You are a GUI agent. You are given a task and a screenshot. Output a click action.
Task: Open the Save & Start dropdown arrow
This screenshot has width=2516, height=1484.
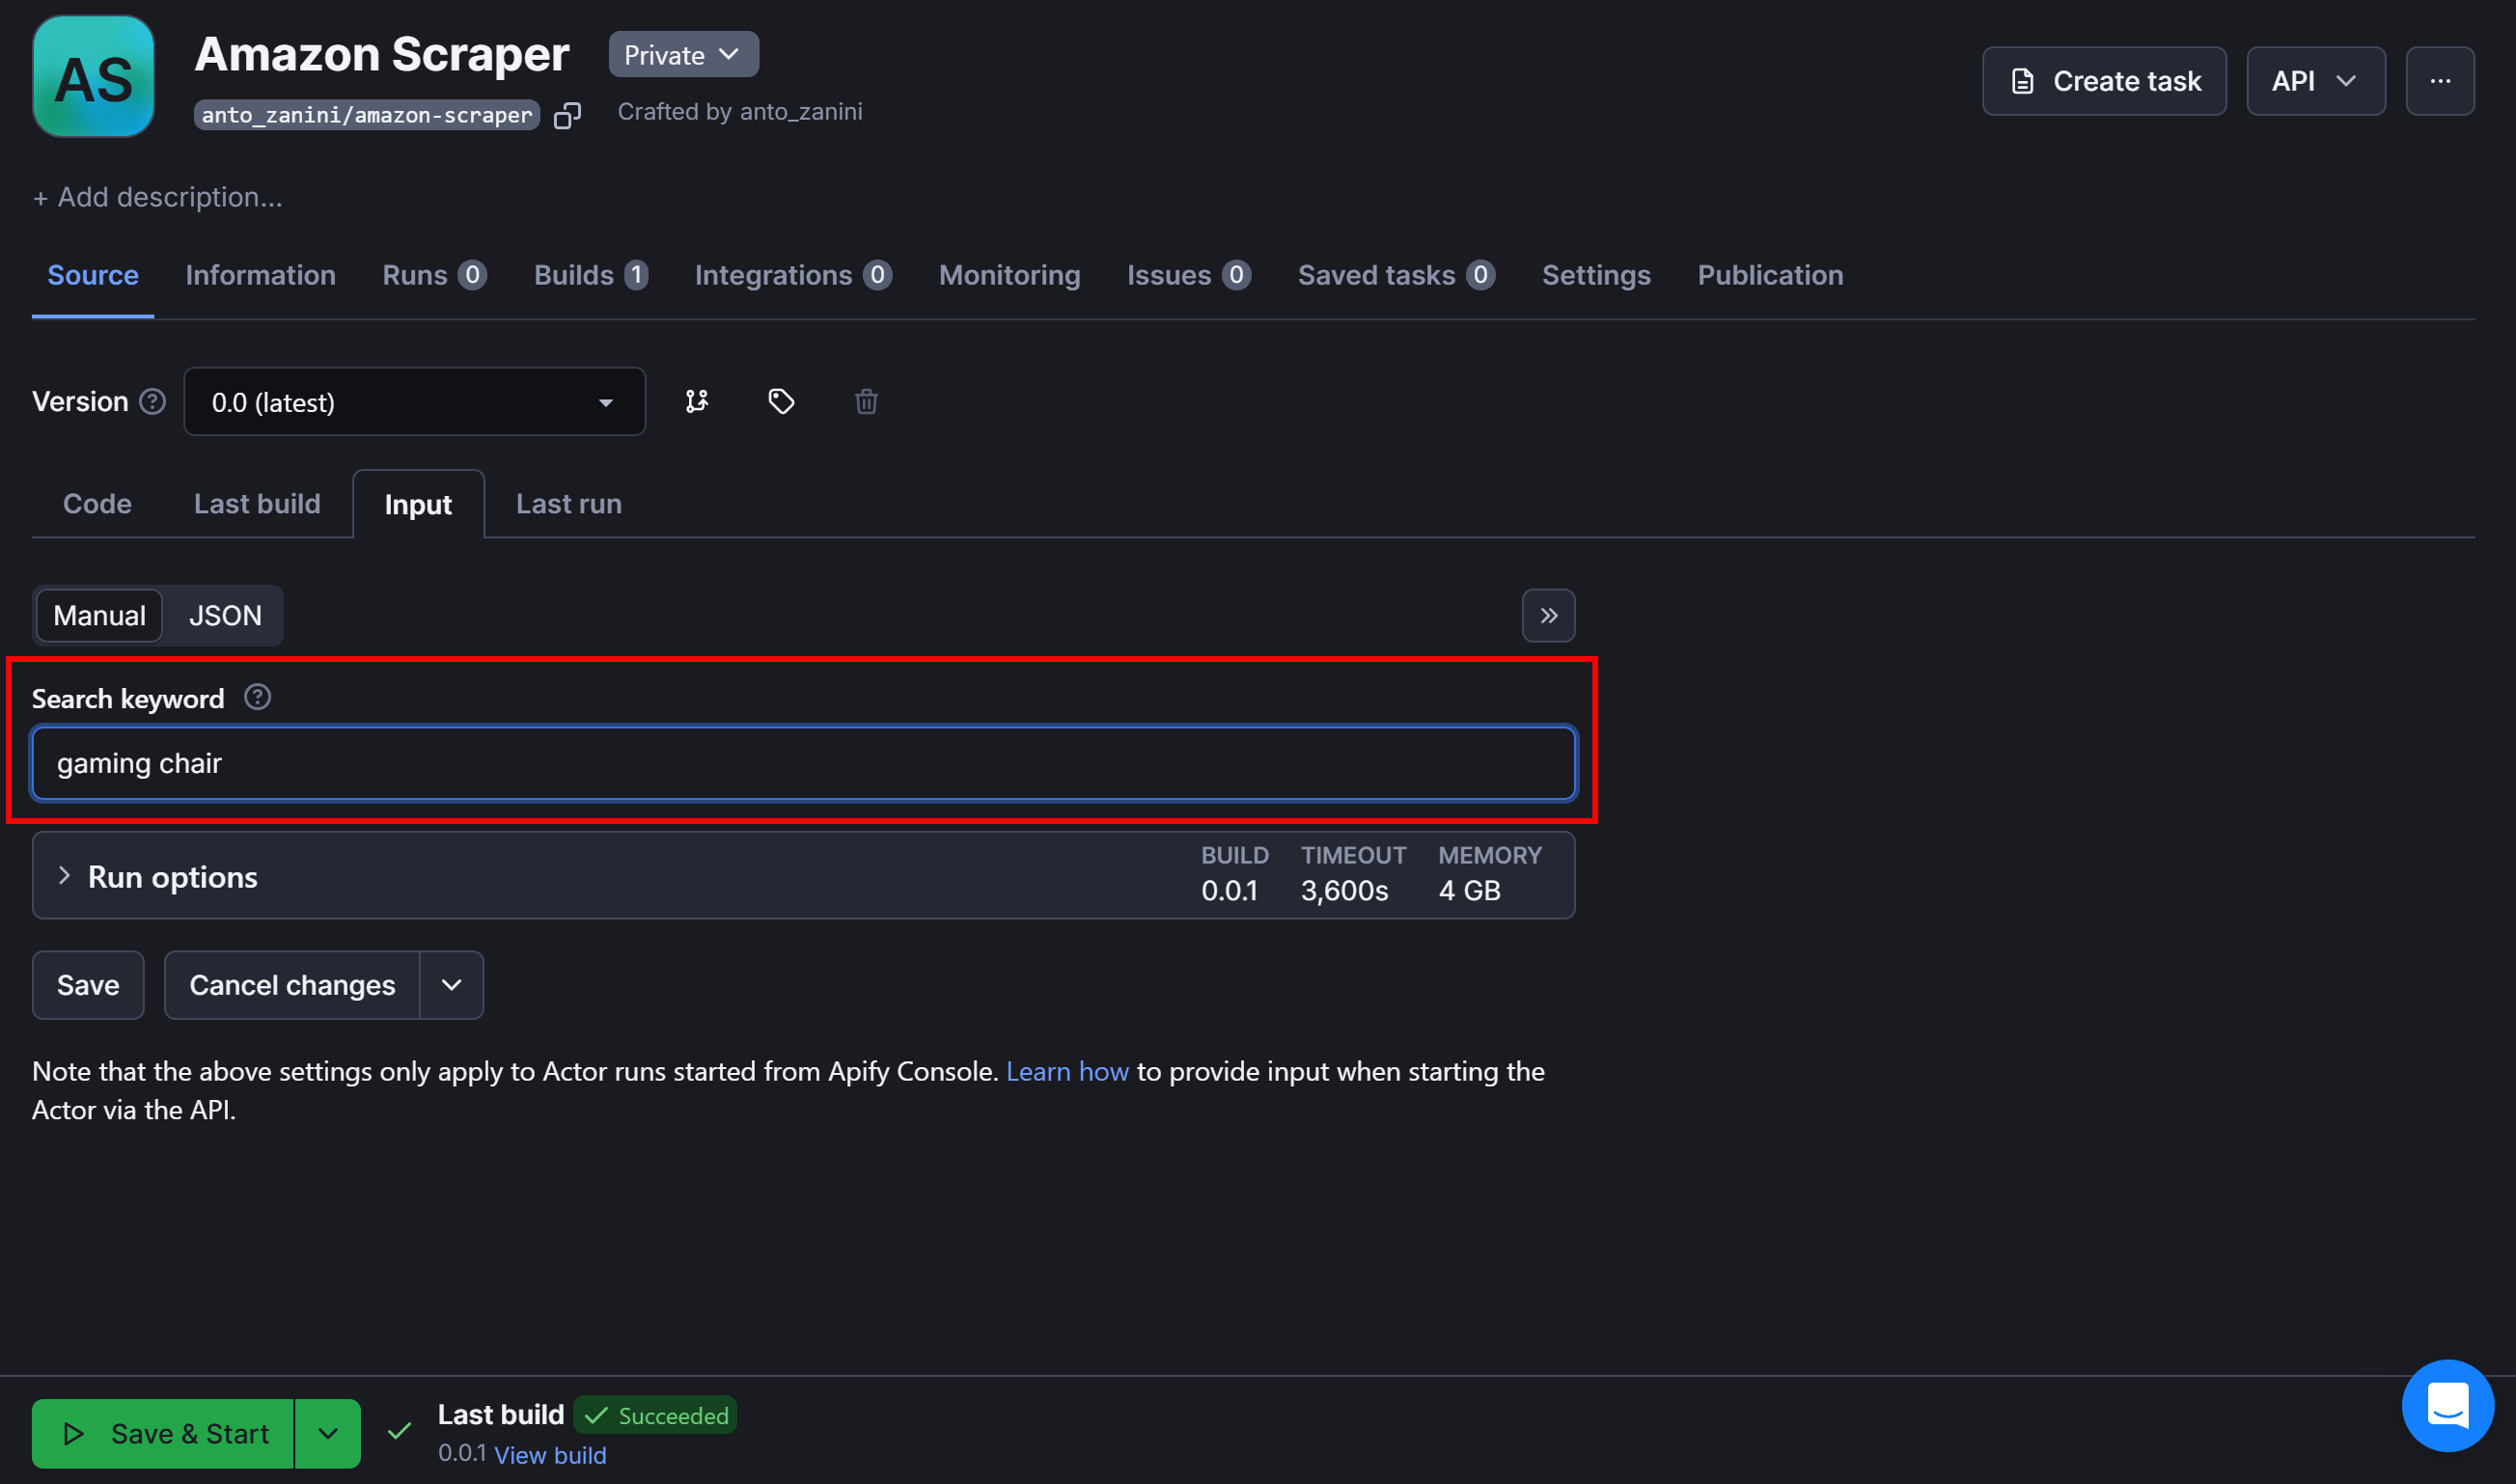[328, 1434]
